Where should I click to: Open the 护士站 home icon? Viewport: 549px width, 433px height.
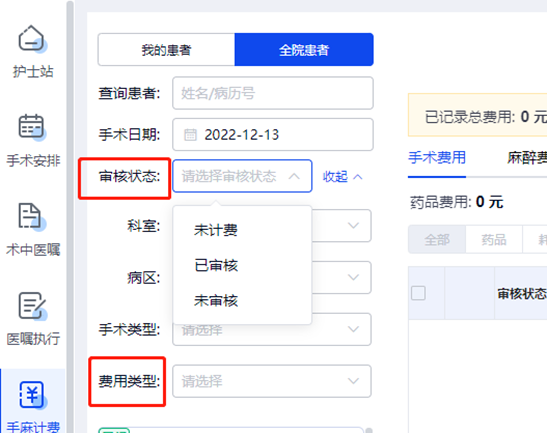tap(31, 38)
